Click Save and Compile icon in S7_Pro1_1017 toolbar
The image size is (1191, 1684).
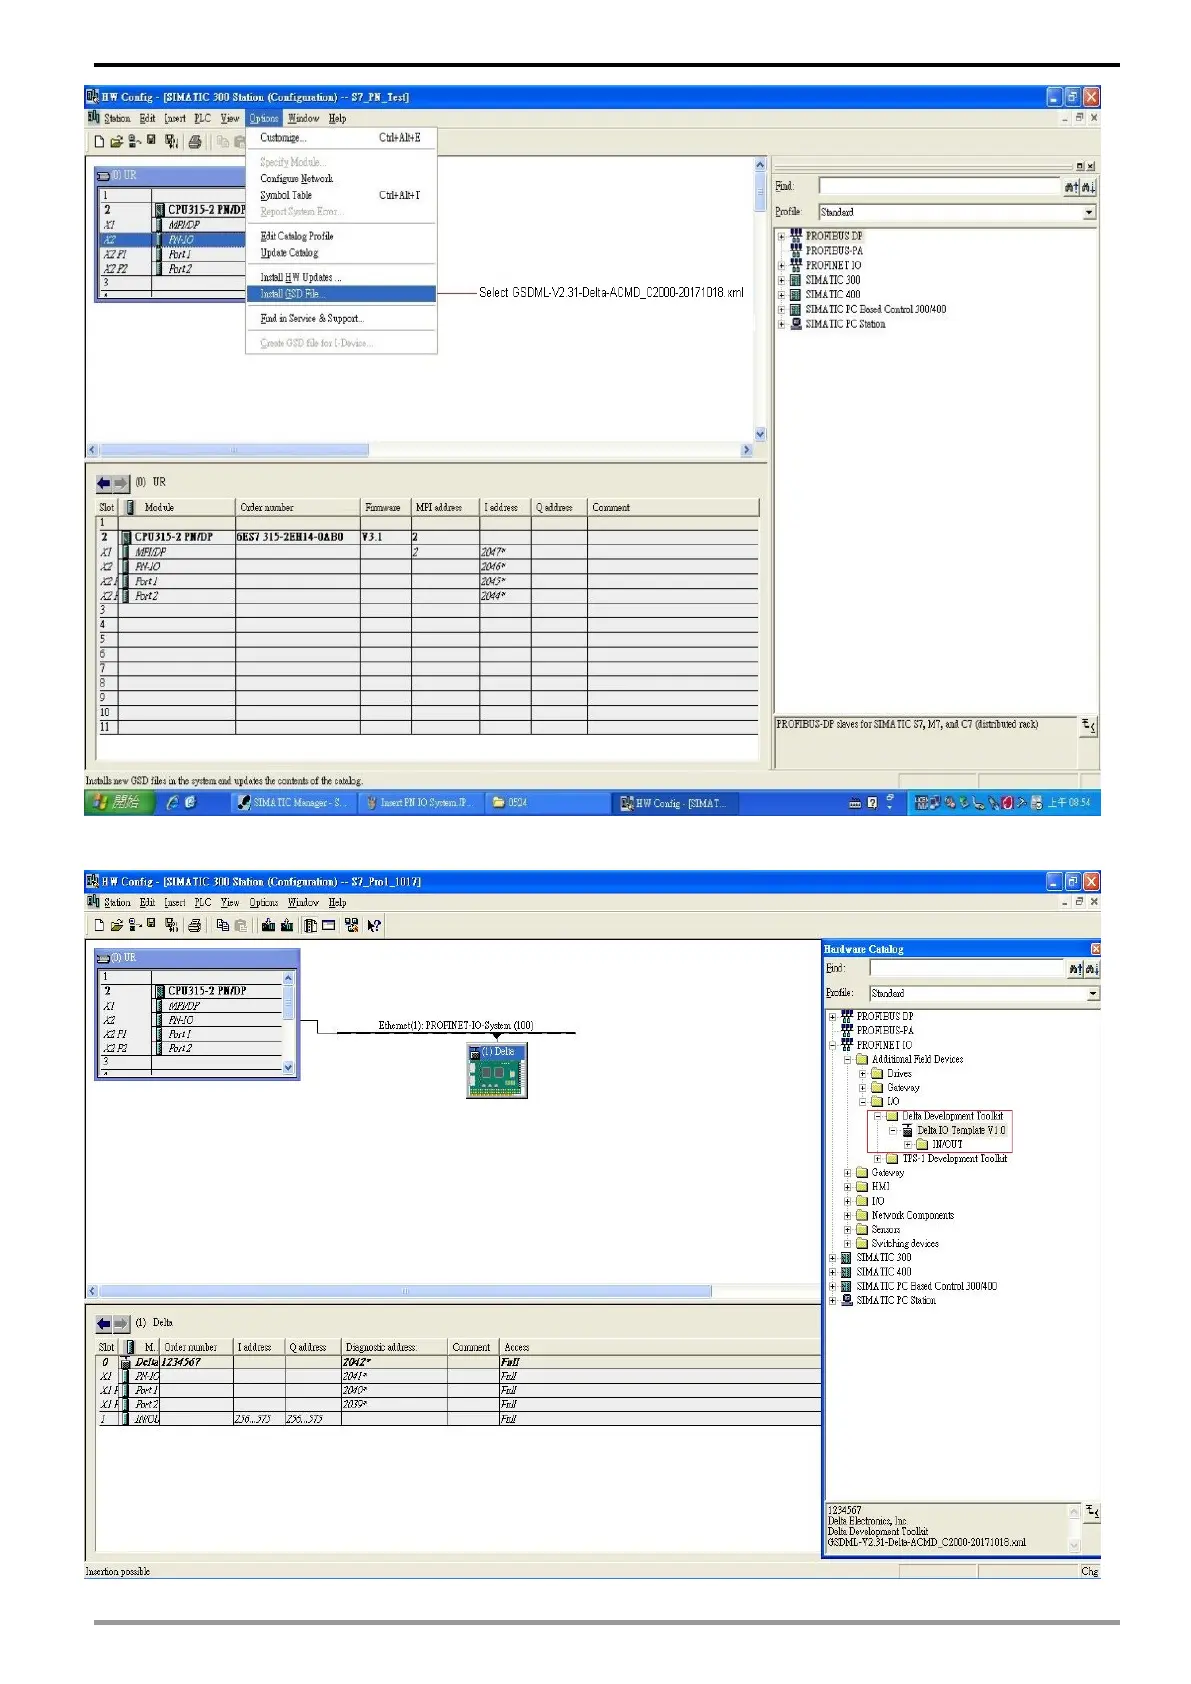(x=171, y=926)
